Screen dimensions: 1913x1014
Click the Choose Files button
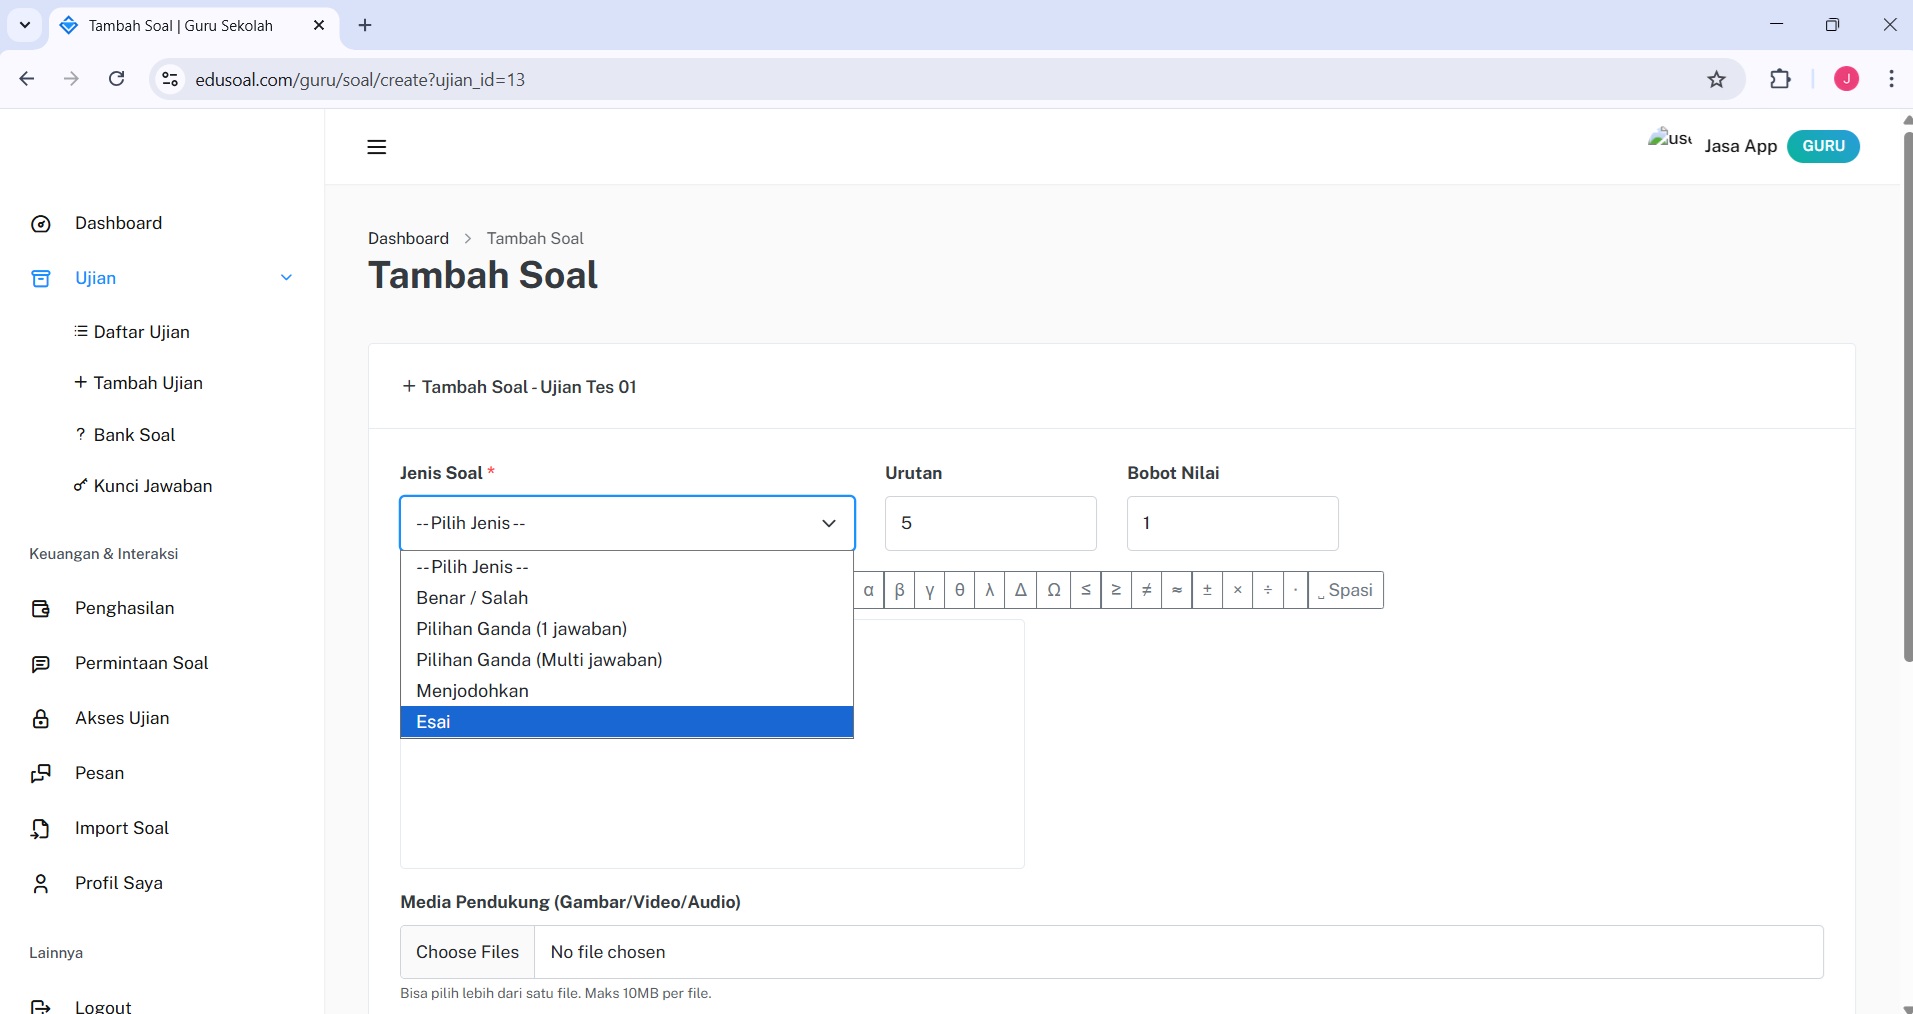467,952
